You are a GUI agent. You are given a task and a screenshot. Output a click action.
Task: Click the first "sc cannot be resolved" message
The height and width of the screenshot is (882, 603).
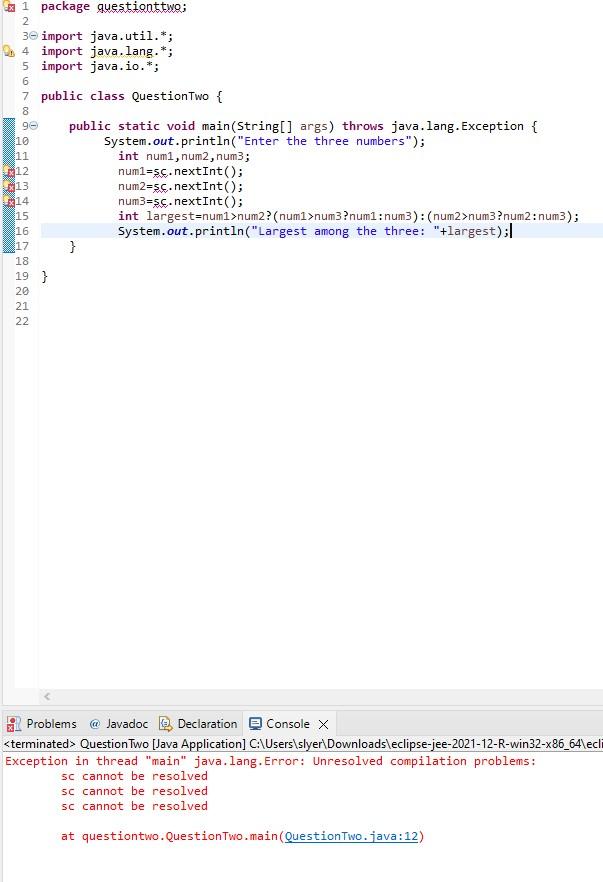click(134, 776)
